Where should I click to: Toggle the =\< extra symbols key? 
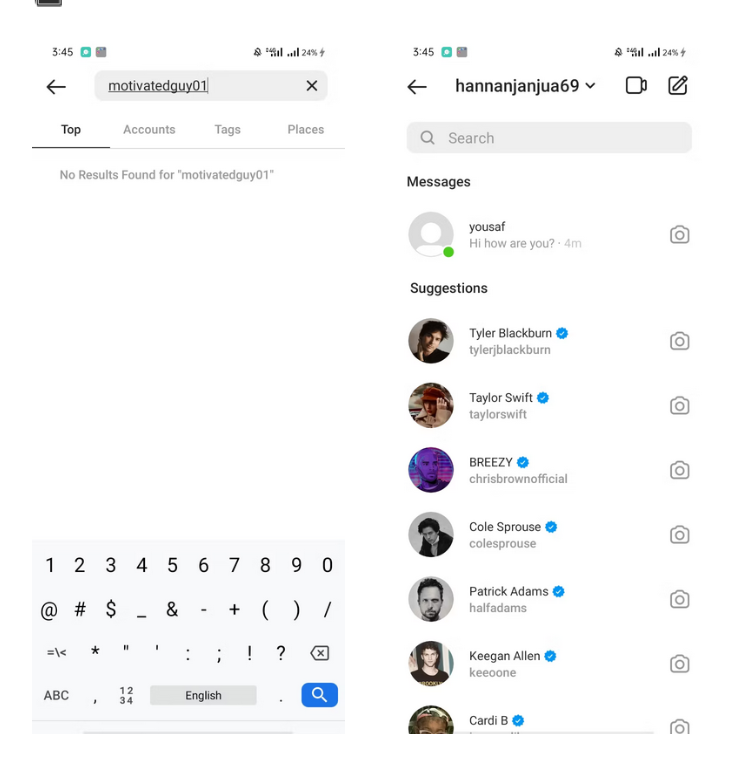(56, 653)
